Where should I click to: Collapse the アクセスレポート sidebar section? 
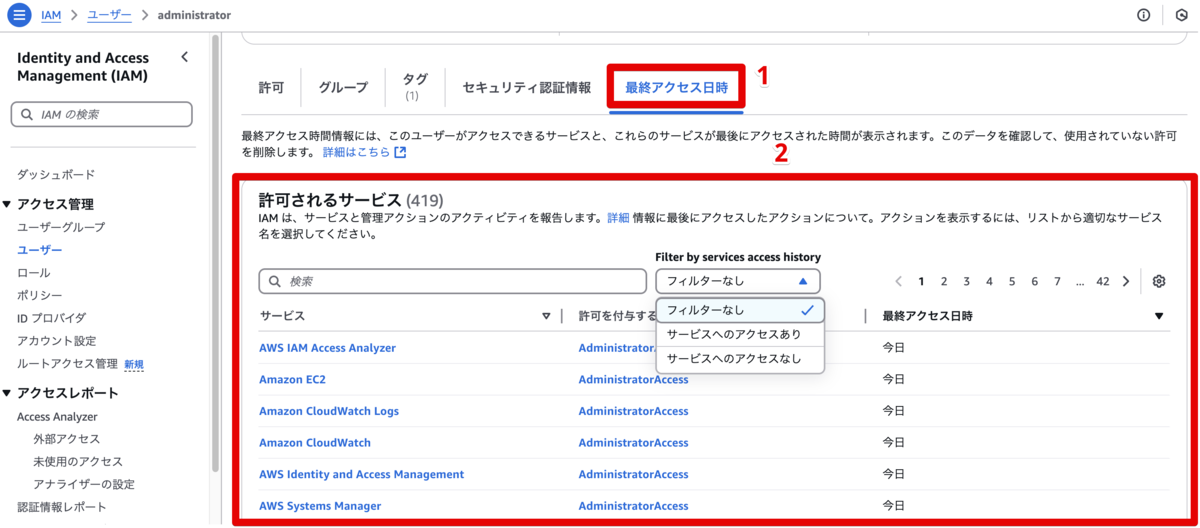(7, 394)
